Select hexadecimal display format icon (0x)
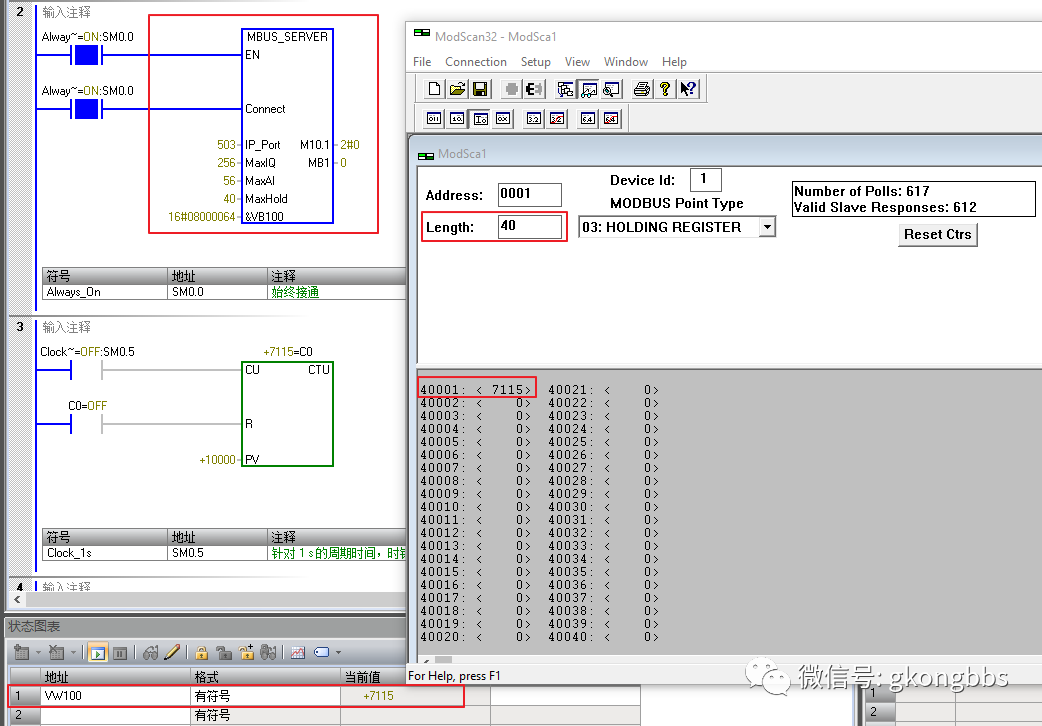Screen dimensions: 1042x726 pyautogui.click(x=503, y=119)
